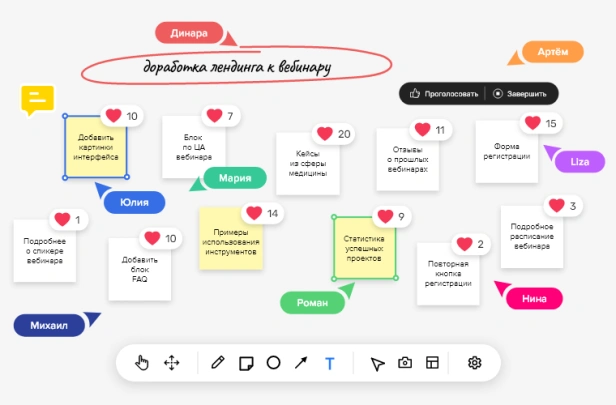The height and width of the screenshot is (405, 616).
Task: Open board settings gear
Action: (x=475, y=363)
